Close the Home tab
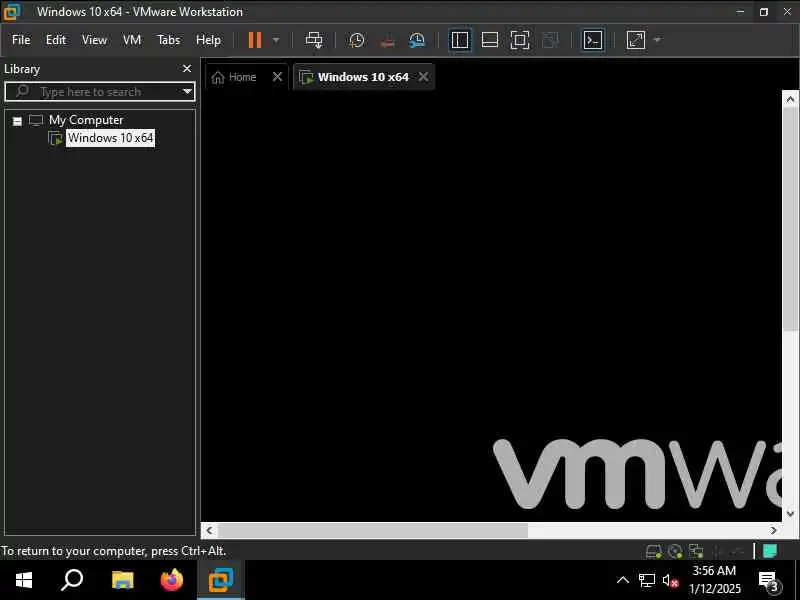Image resolution: width=800 pixels, height=600 pixels. pos(277,77)
